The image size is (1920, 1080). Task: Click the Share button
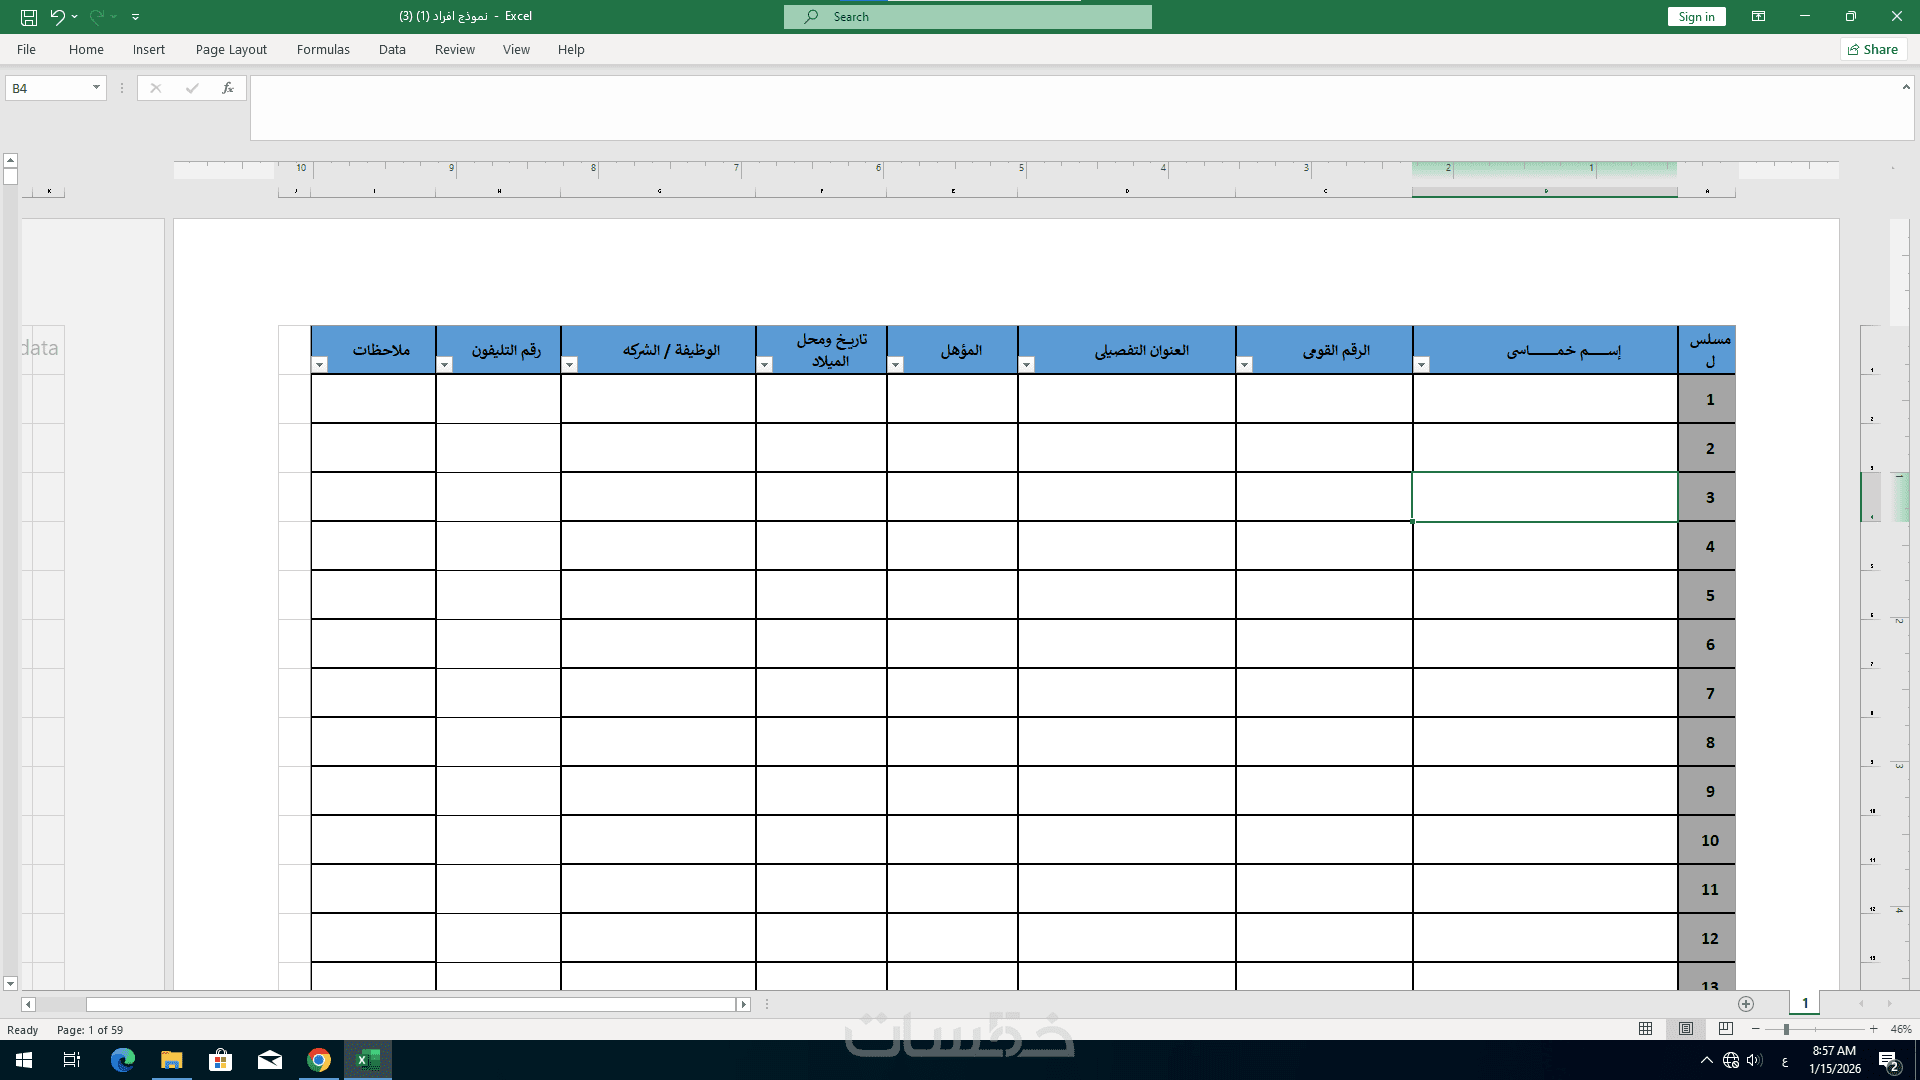[1873, 49]
